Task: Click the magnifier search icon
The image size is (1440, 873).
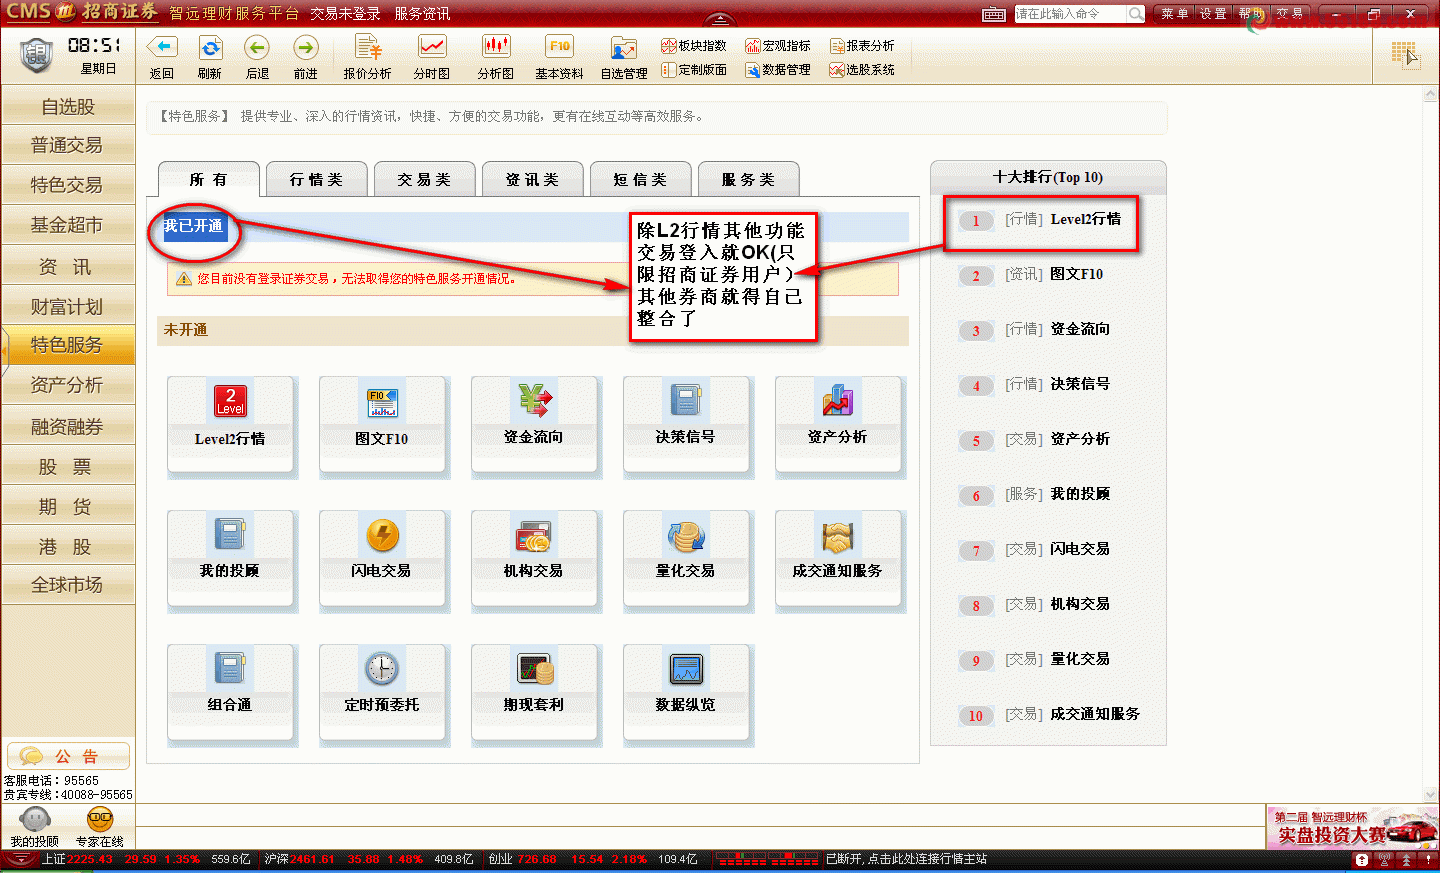Action: [x=1136, y=13]
